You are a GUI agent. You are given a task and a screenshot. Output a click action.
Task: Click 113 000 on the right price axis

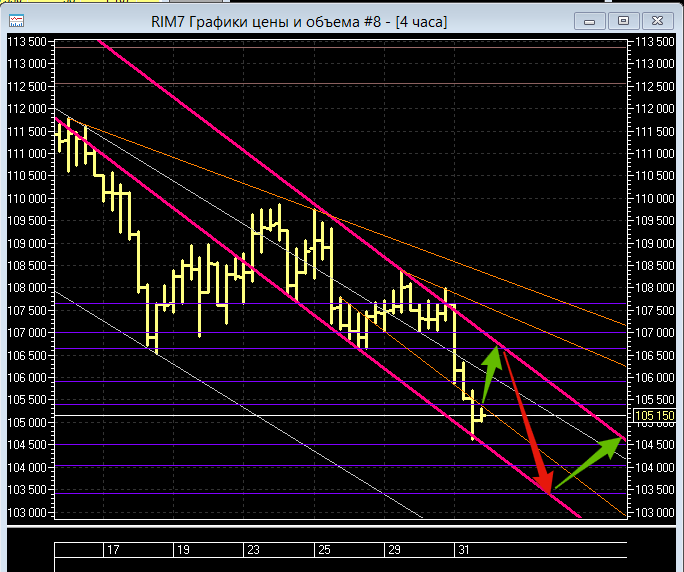pyautogui.click(x=655, y=64)
